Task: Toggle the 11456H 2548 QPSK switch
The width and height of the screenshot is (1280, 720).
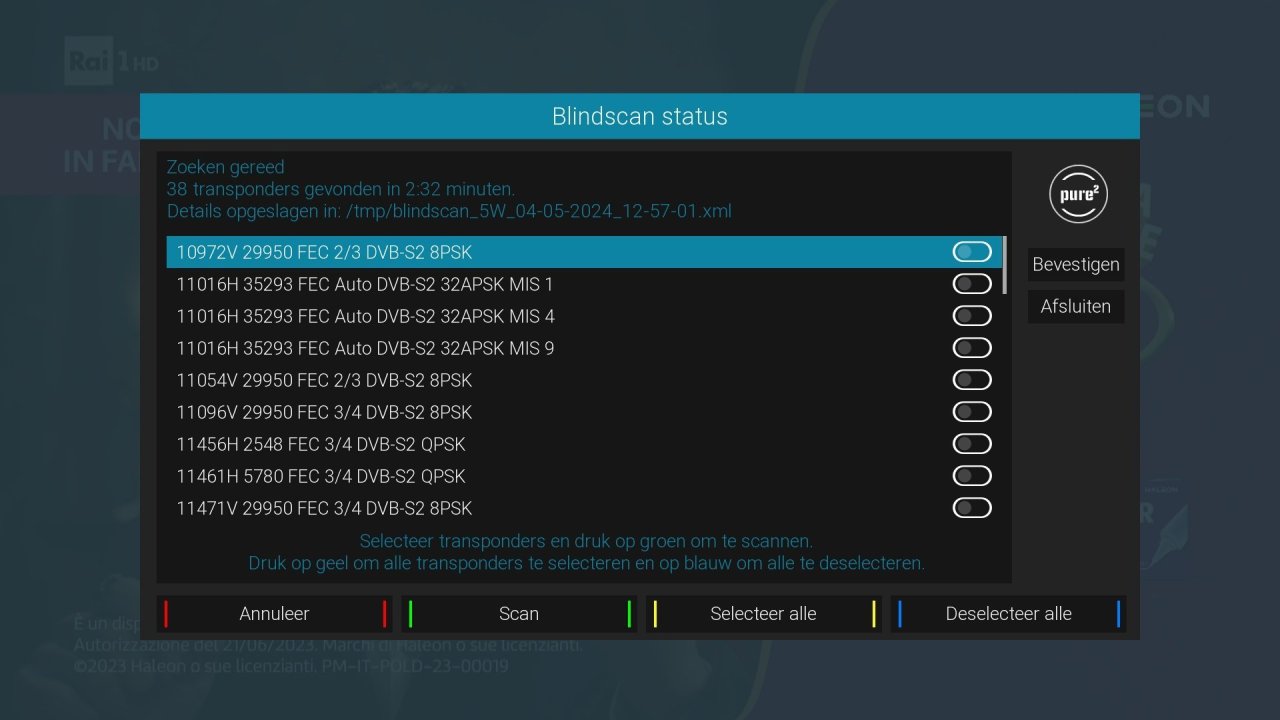Action: coord(971,443)
